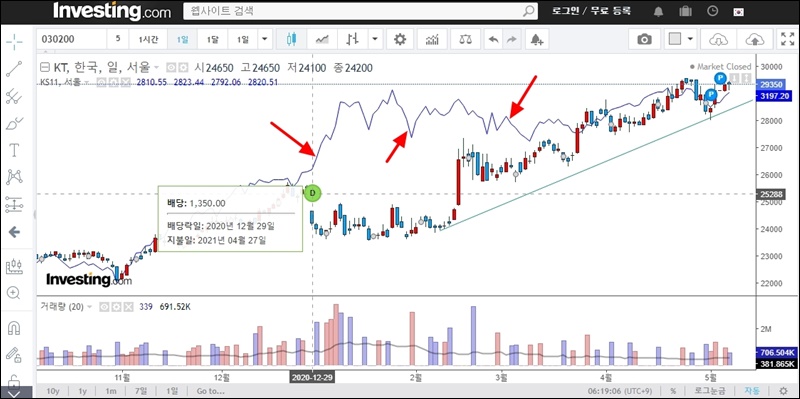Image resolution: width=800 pixels, height=399 pixels.
Task: Collapse the KT legend box toggle
Action: (x=44, y=66)
